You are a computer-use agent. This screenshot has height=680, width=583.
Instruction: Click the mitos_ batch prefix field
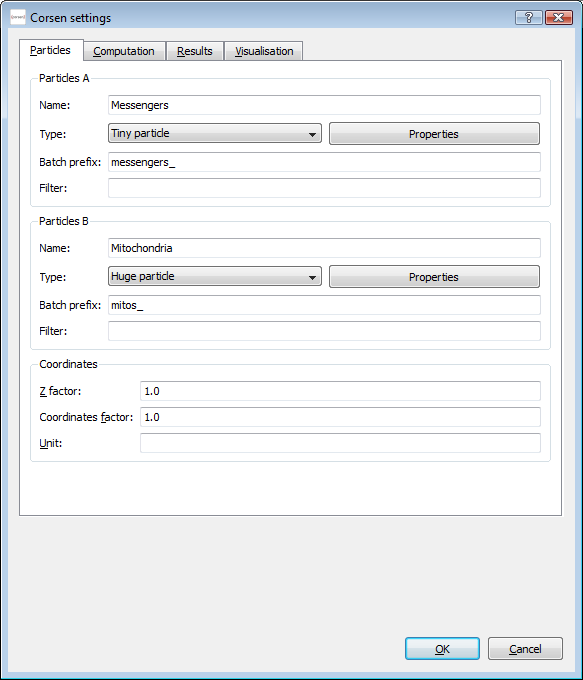tap(324, 305)
